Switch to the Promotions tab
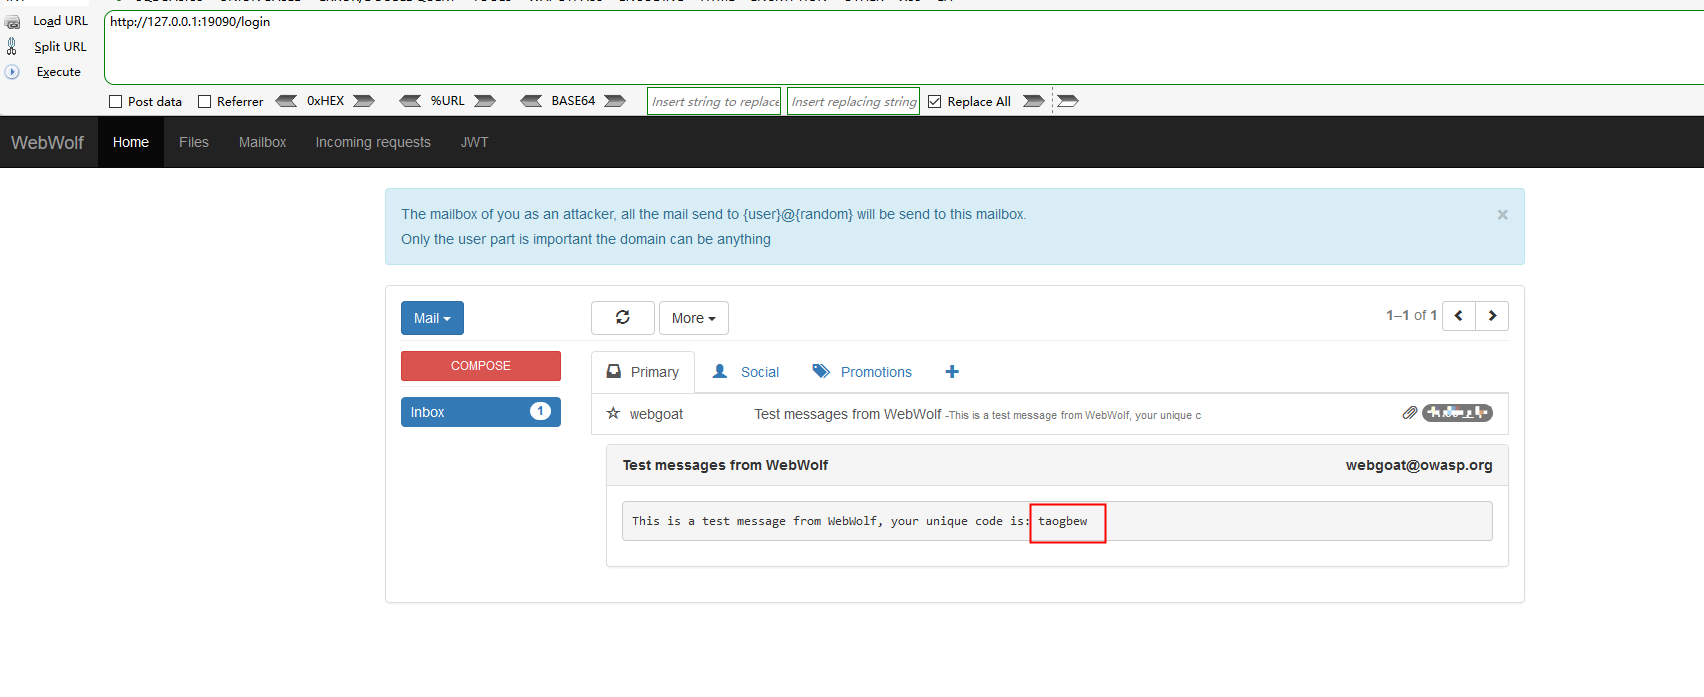 862,372
